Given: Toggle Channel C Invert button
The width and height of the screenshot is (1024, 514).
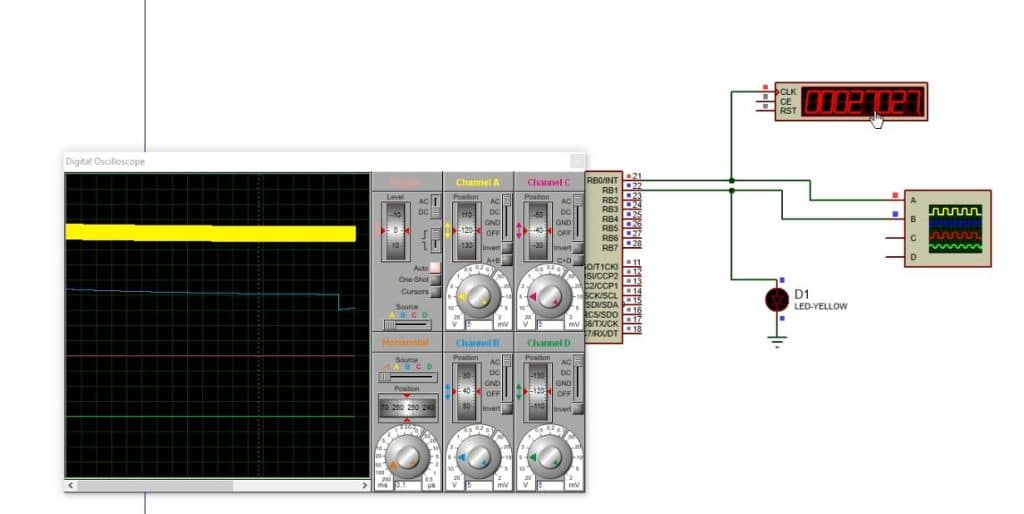Looking at the screenshot, I should (578, 248).
